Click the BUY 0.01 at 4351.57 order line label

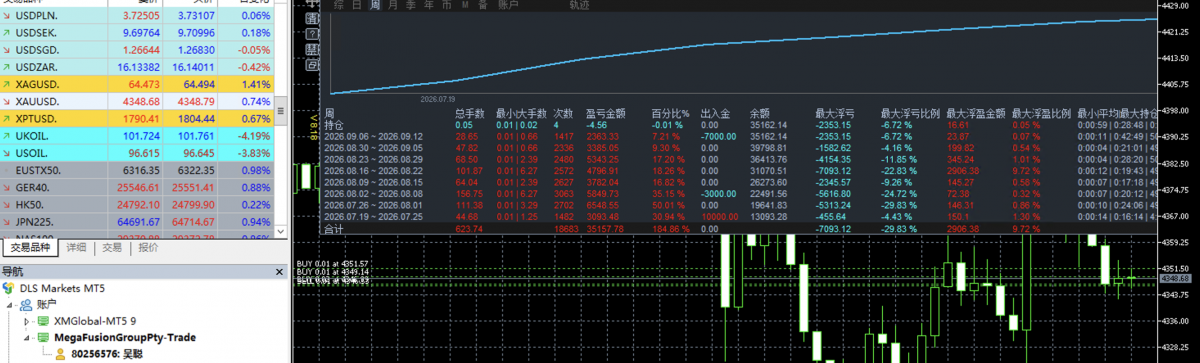(x=333, y=263)
